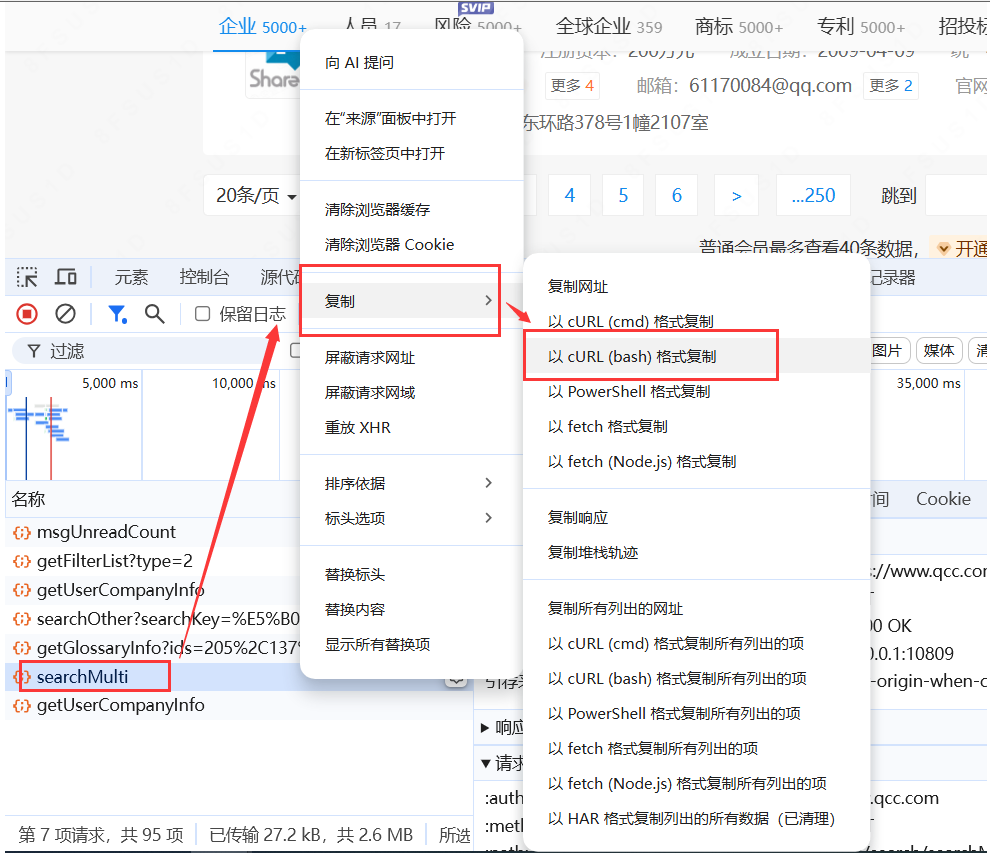990x853 pixels.
Task: Toggle the device toolbar icon
Action: pos(66,277)
